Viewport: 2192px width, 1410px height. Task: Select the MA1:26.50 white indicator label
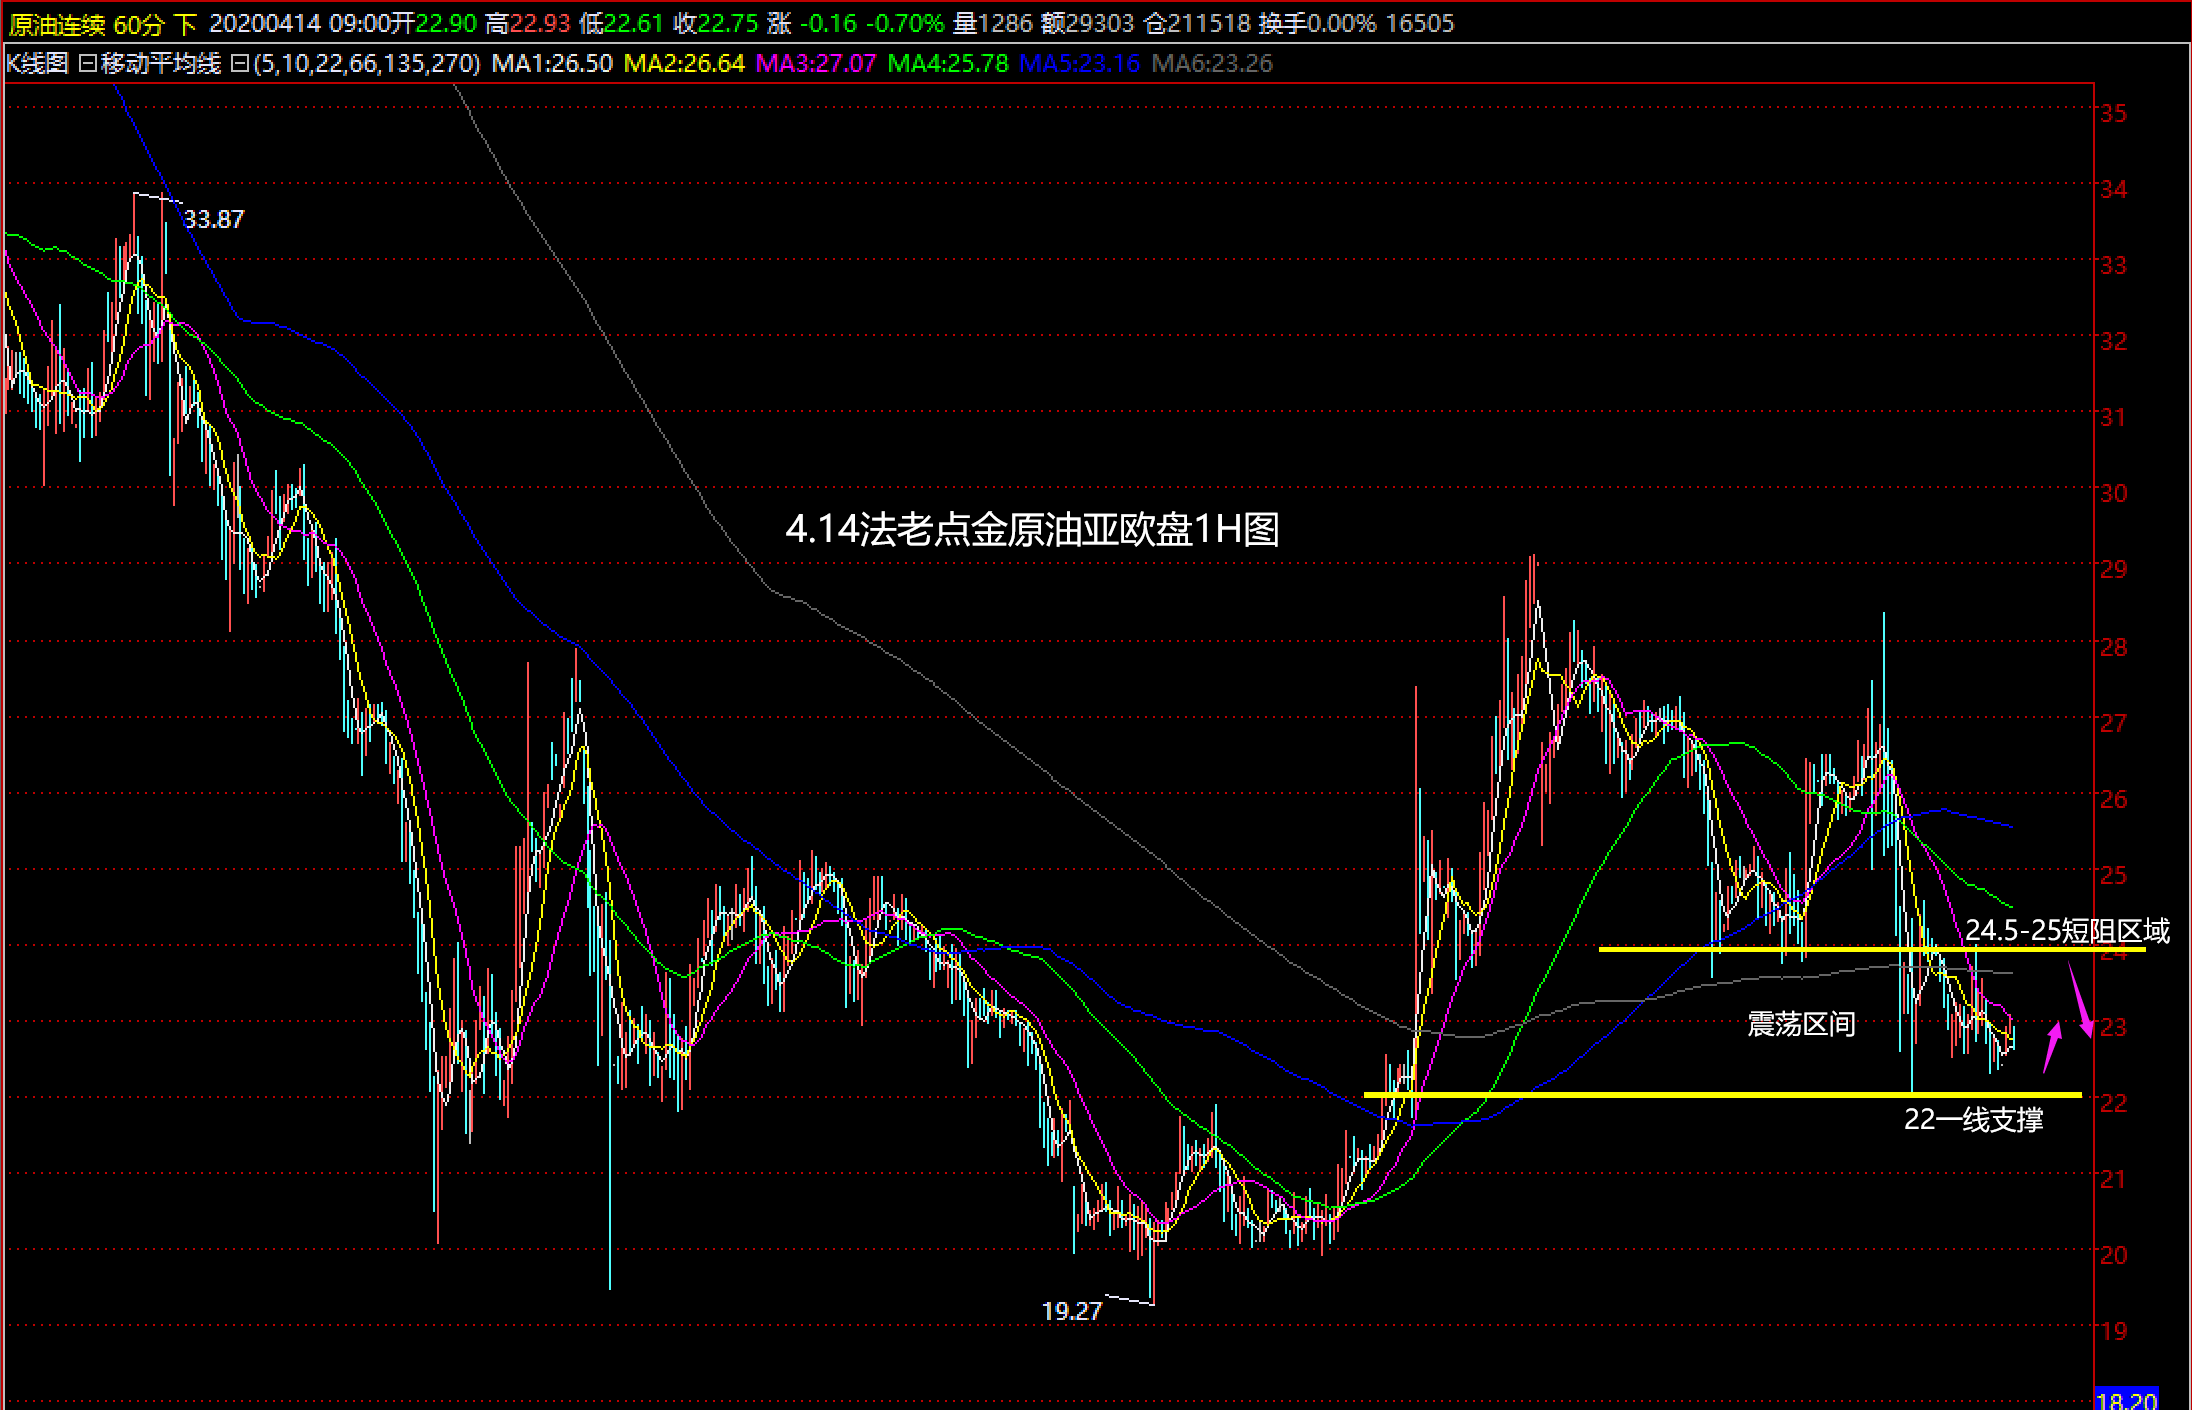(552, 64)
